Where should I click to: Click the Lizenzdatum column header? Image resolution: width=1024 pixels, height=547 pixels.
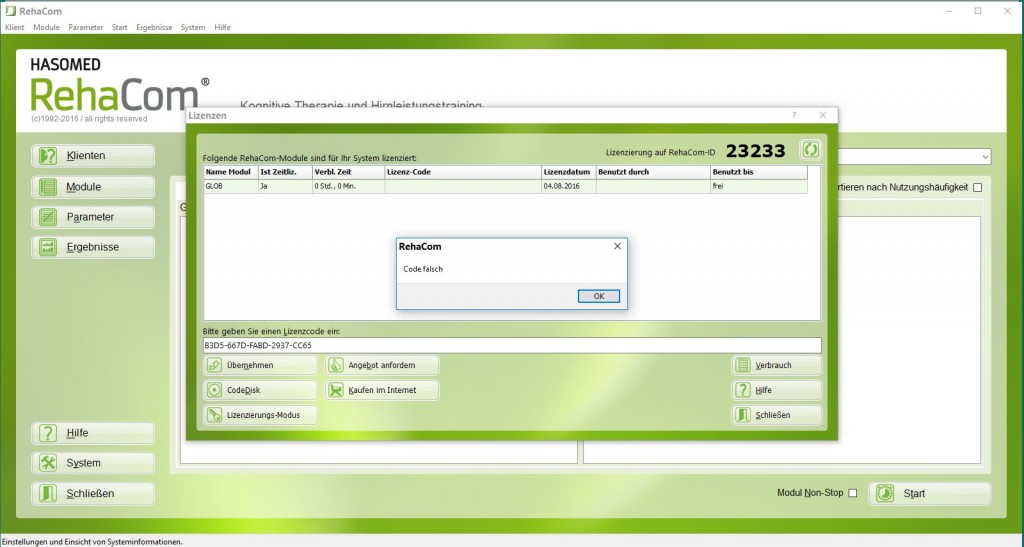click(x=568, y=172)
